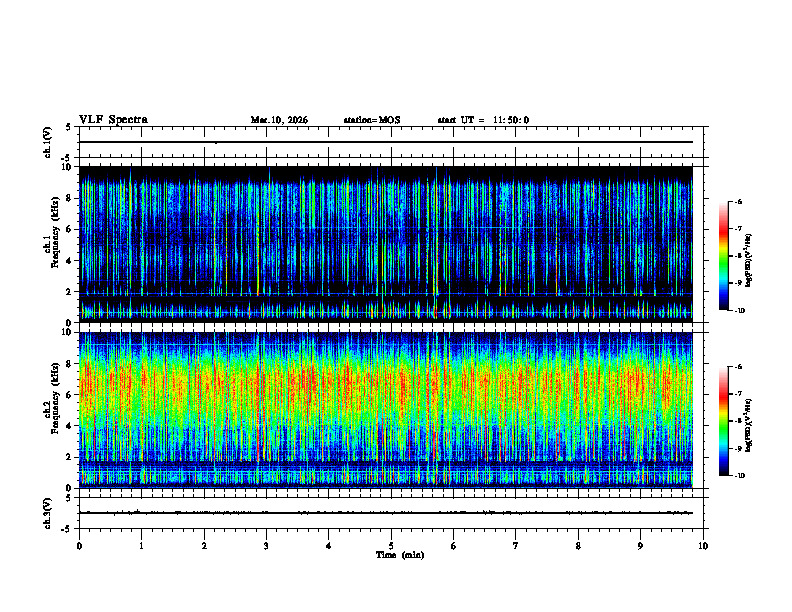Viewport: 792px width, 612px height.
Task: Select the 'start UT = 11:50: 0' text
Action: pyautogui.click(x=483, y=120)
